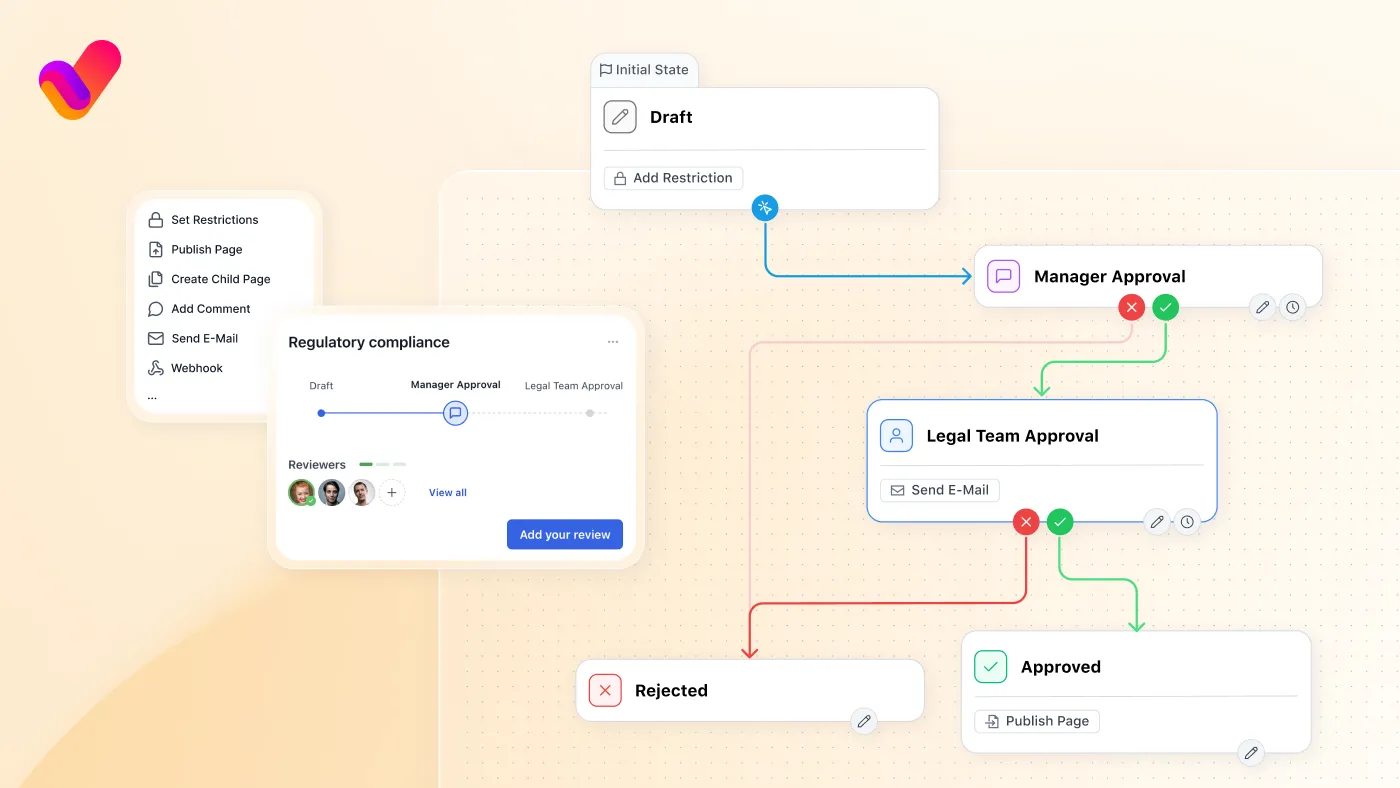This screenshot has height=788, width=1400.
Task: Add a reviewer with the plus button
Action: point(392,492)
